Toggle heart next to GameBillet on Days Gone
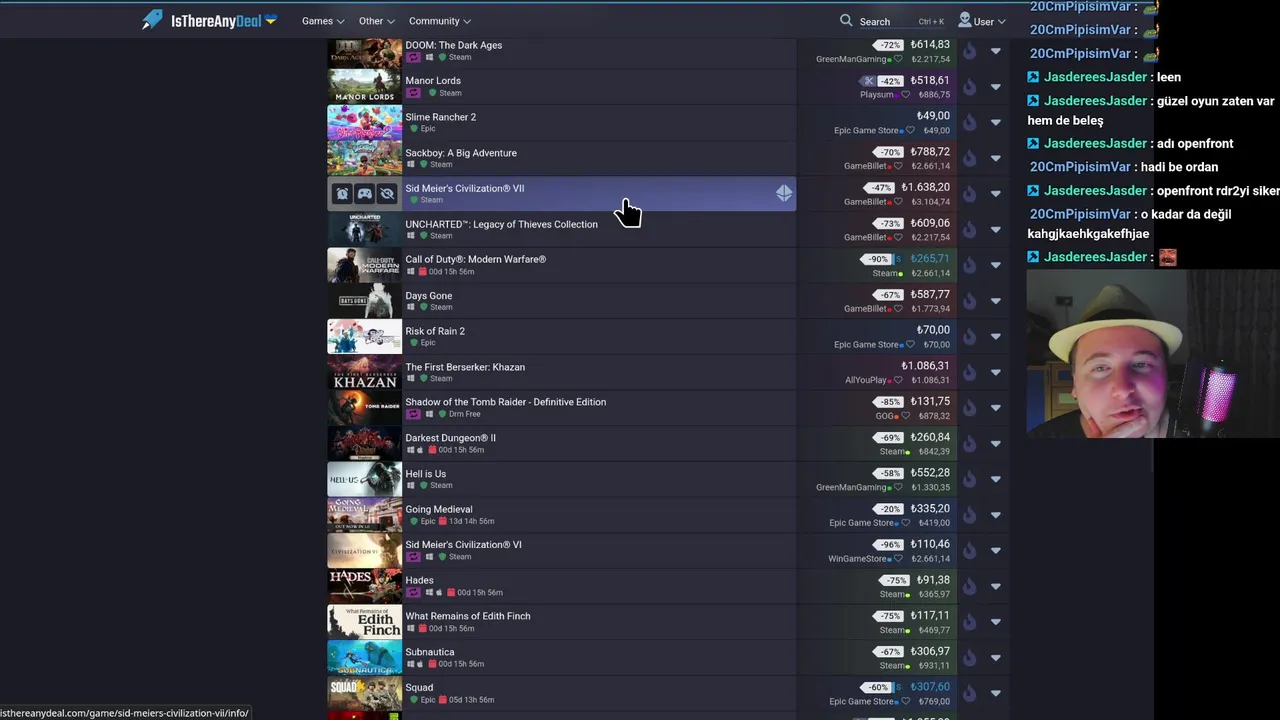The width and height of the screenshot is (1280, 720). coord(897,309)
